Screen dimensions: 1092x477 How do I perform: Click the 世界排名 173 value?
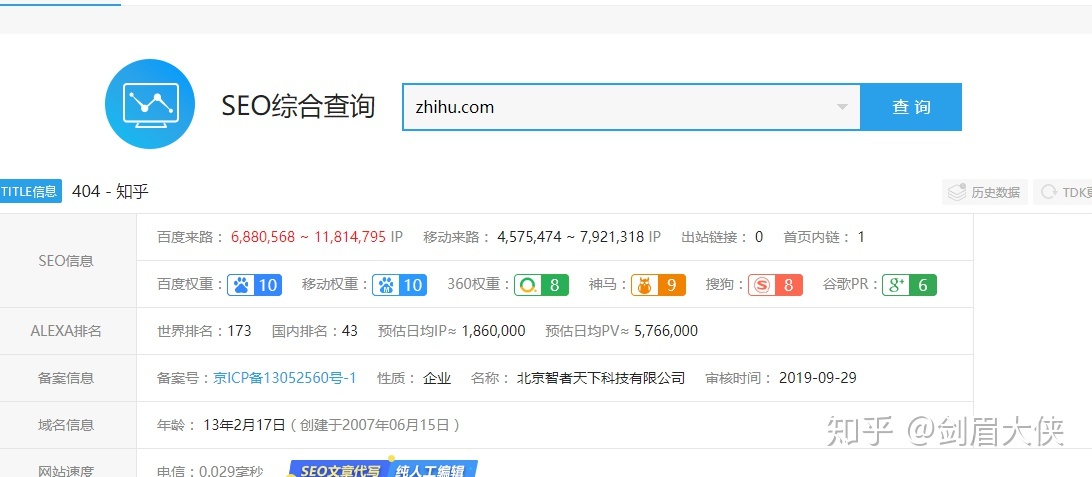point(239,331)
